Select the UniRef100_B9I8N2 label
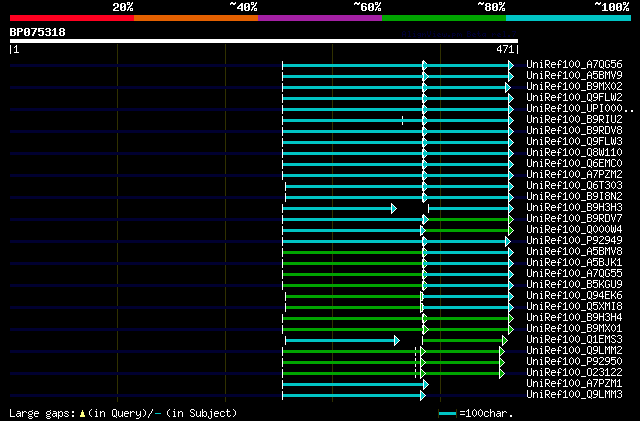The width and height of the screenshot is (640, 421). pyautogui.click(x=574, y=197)
